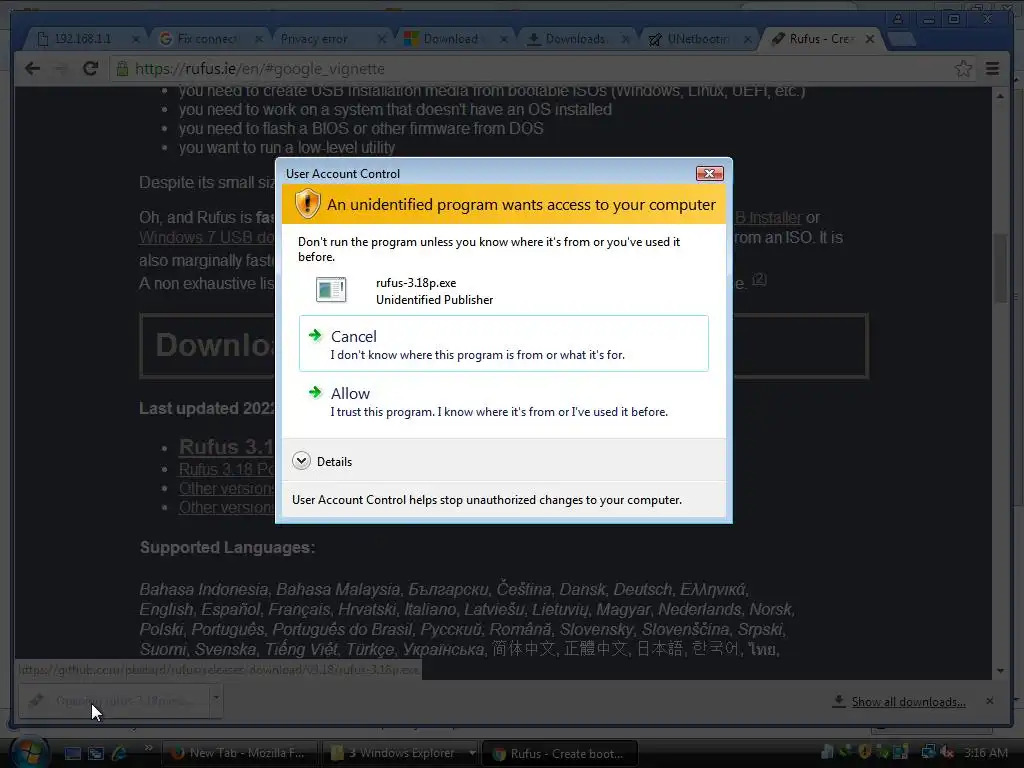The image size is (1024, 768).
Task: Click the yellow shield warning icon
Action: (x=307, y=204)
